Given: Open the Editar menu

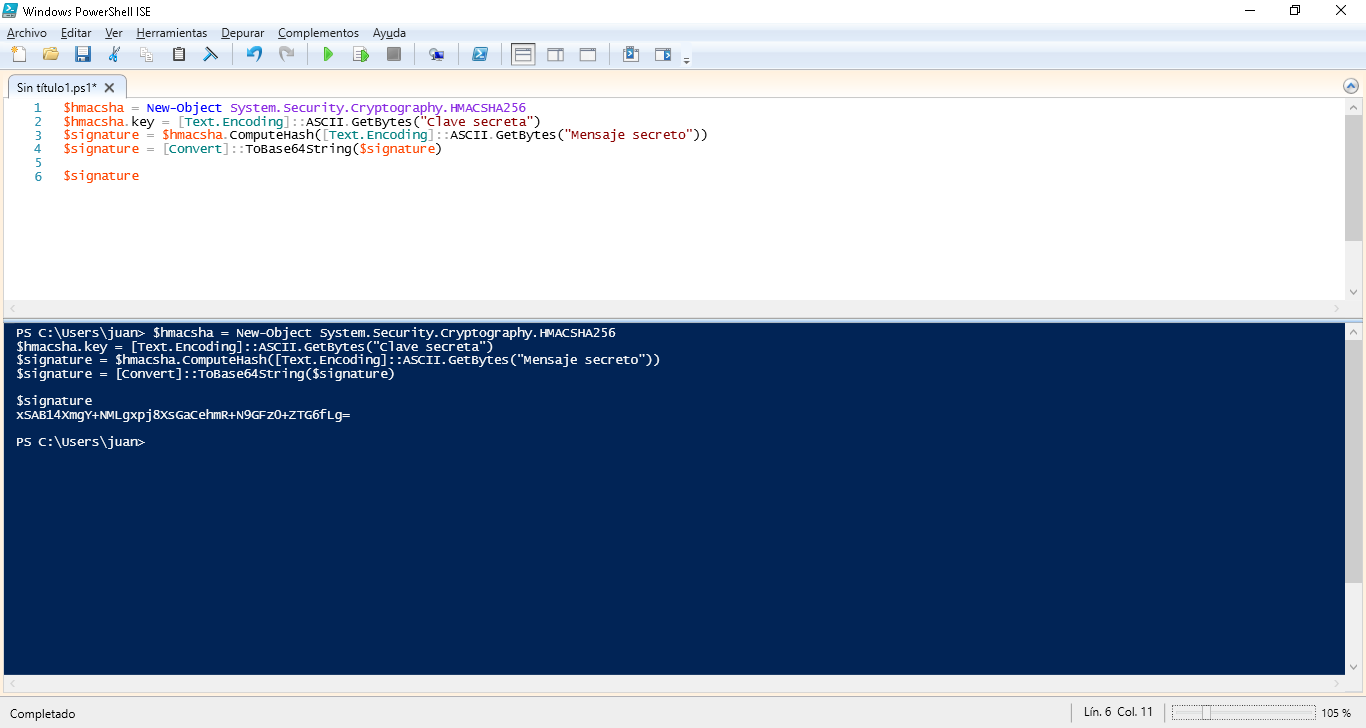Looking at the screenshot, I should [76, 33].
